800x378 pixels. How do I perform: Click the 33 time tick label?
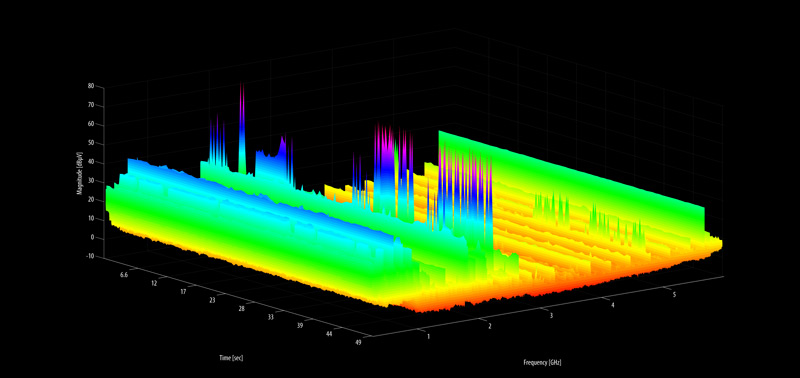(x=270, y=317)
